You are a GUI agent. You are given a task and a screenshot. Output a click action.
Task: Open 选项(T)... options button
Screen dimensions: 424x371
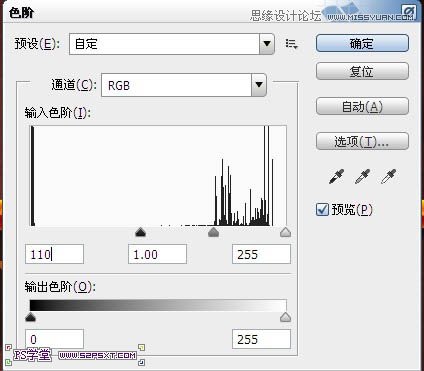click(362, 142)
